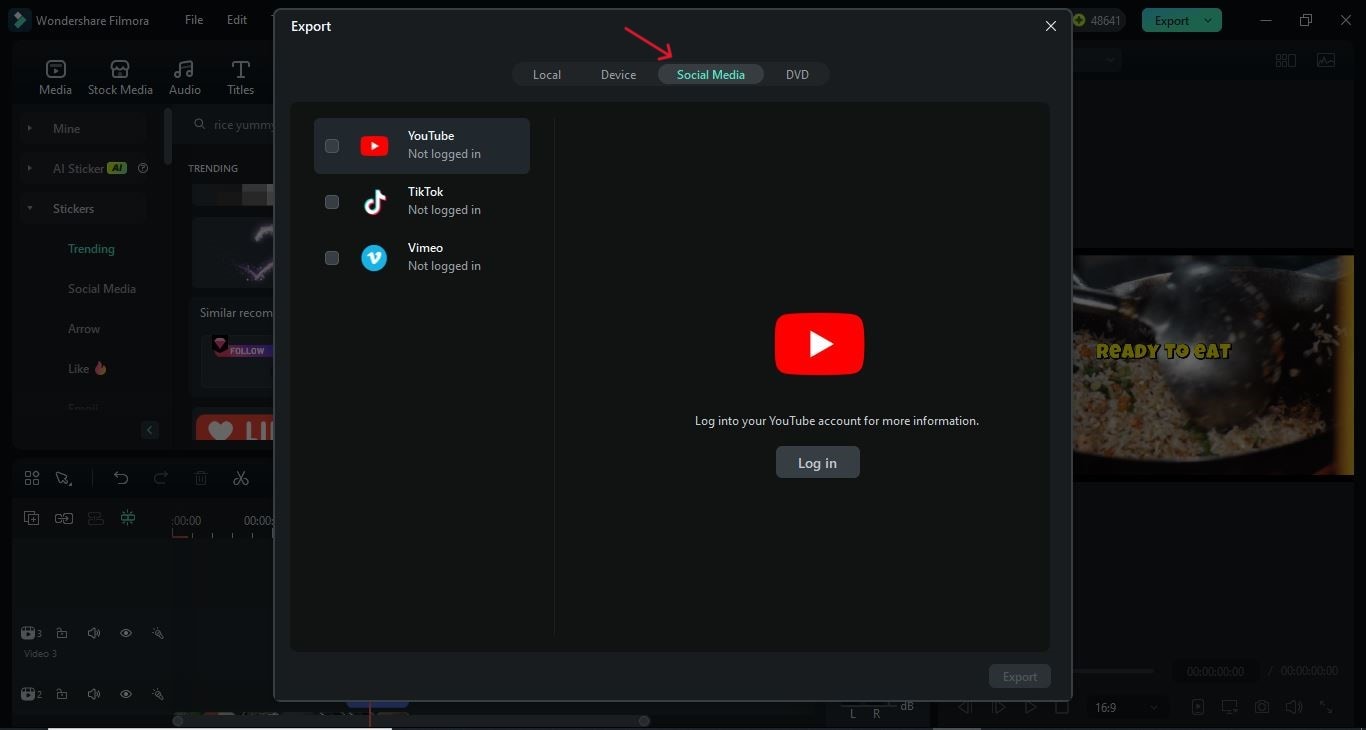Adjust preview volume with the speaker icon
This screenshot has width=1366, height=730.
pos(1294,707)
